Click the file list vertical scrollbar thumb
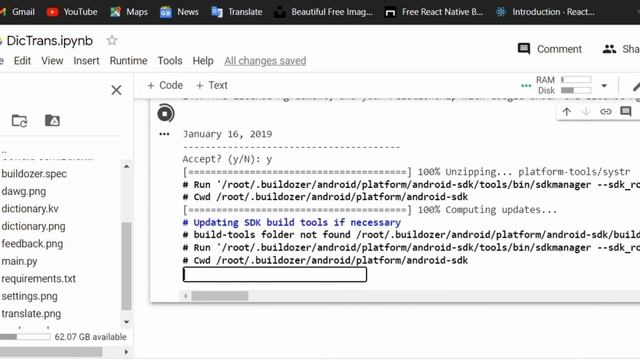Viewport: 640px width, 360px height. [x=127, y=266]
